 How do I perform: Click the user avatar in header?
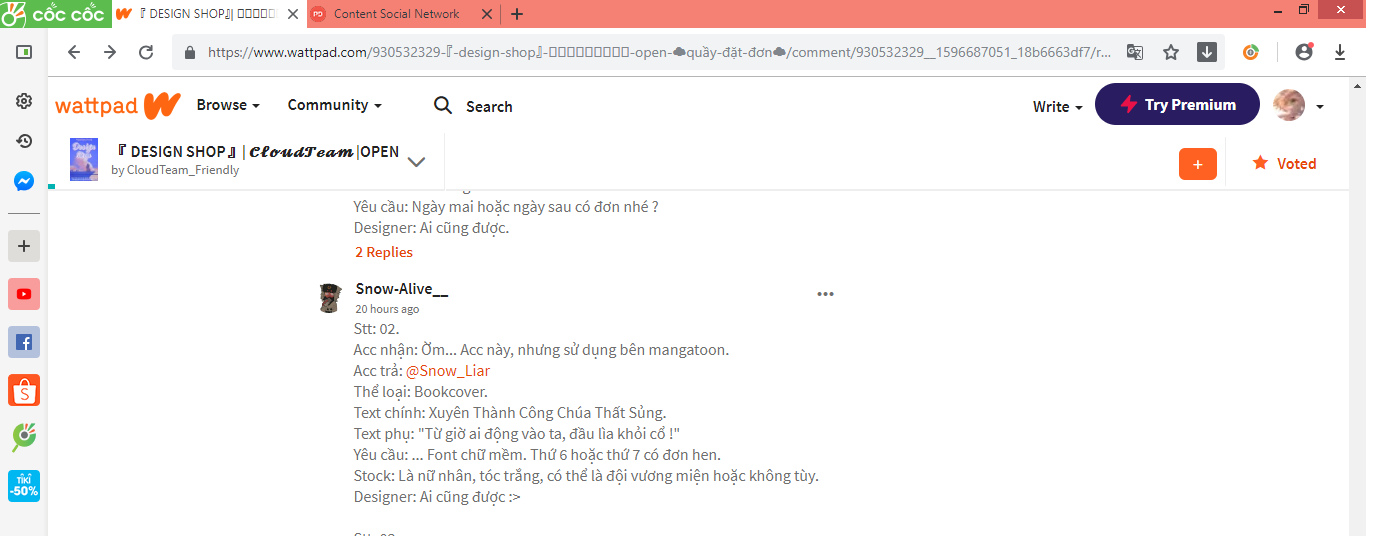(1289, 105)
